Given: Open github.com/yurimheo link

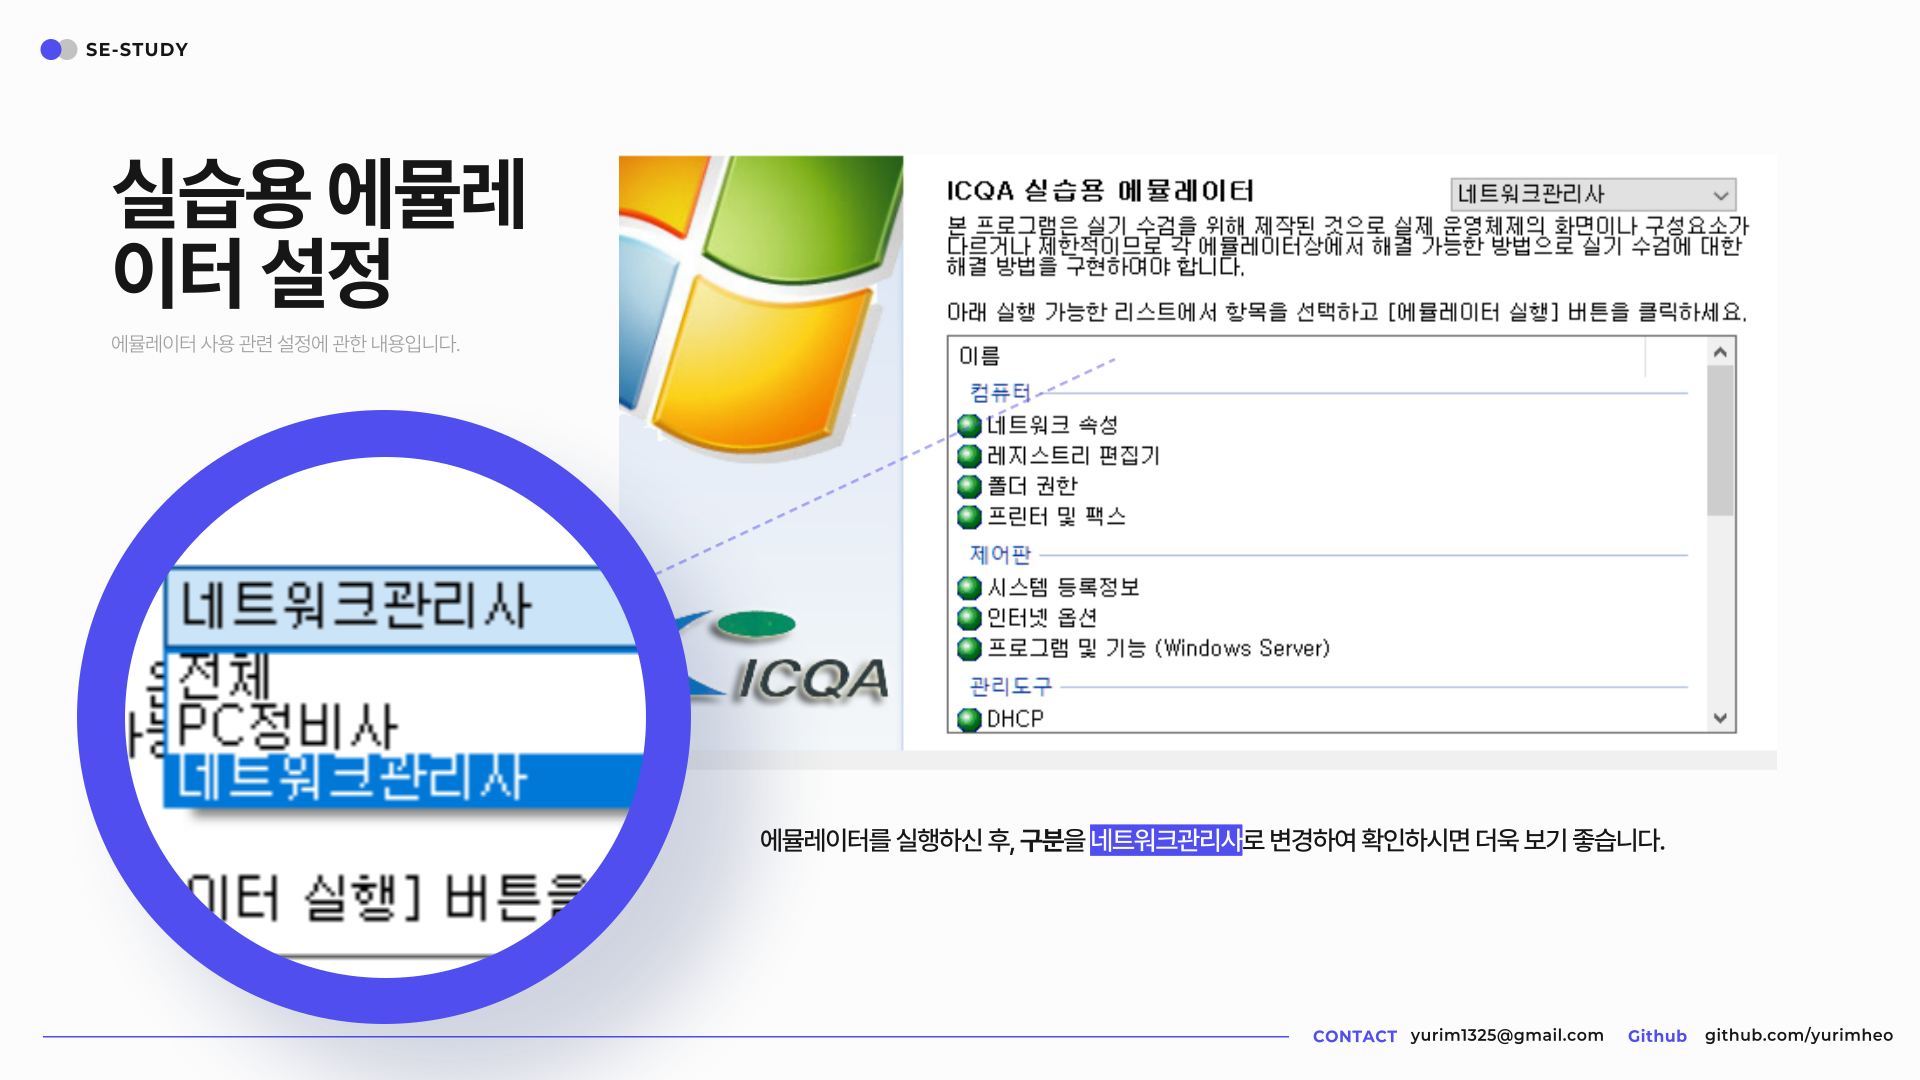Looking at the screenshot, I should click(1798, 1035).
